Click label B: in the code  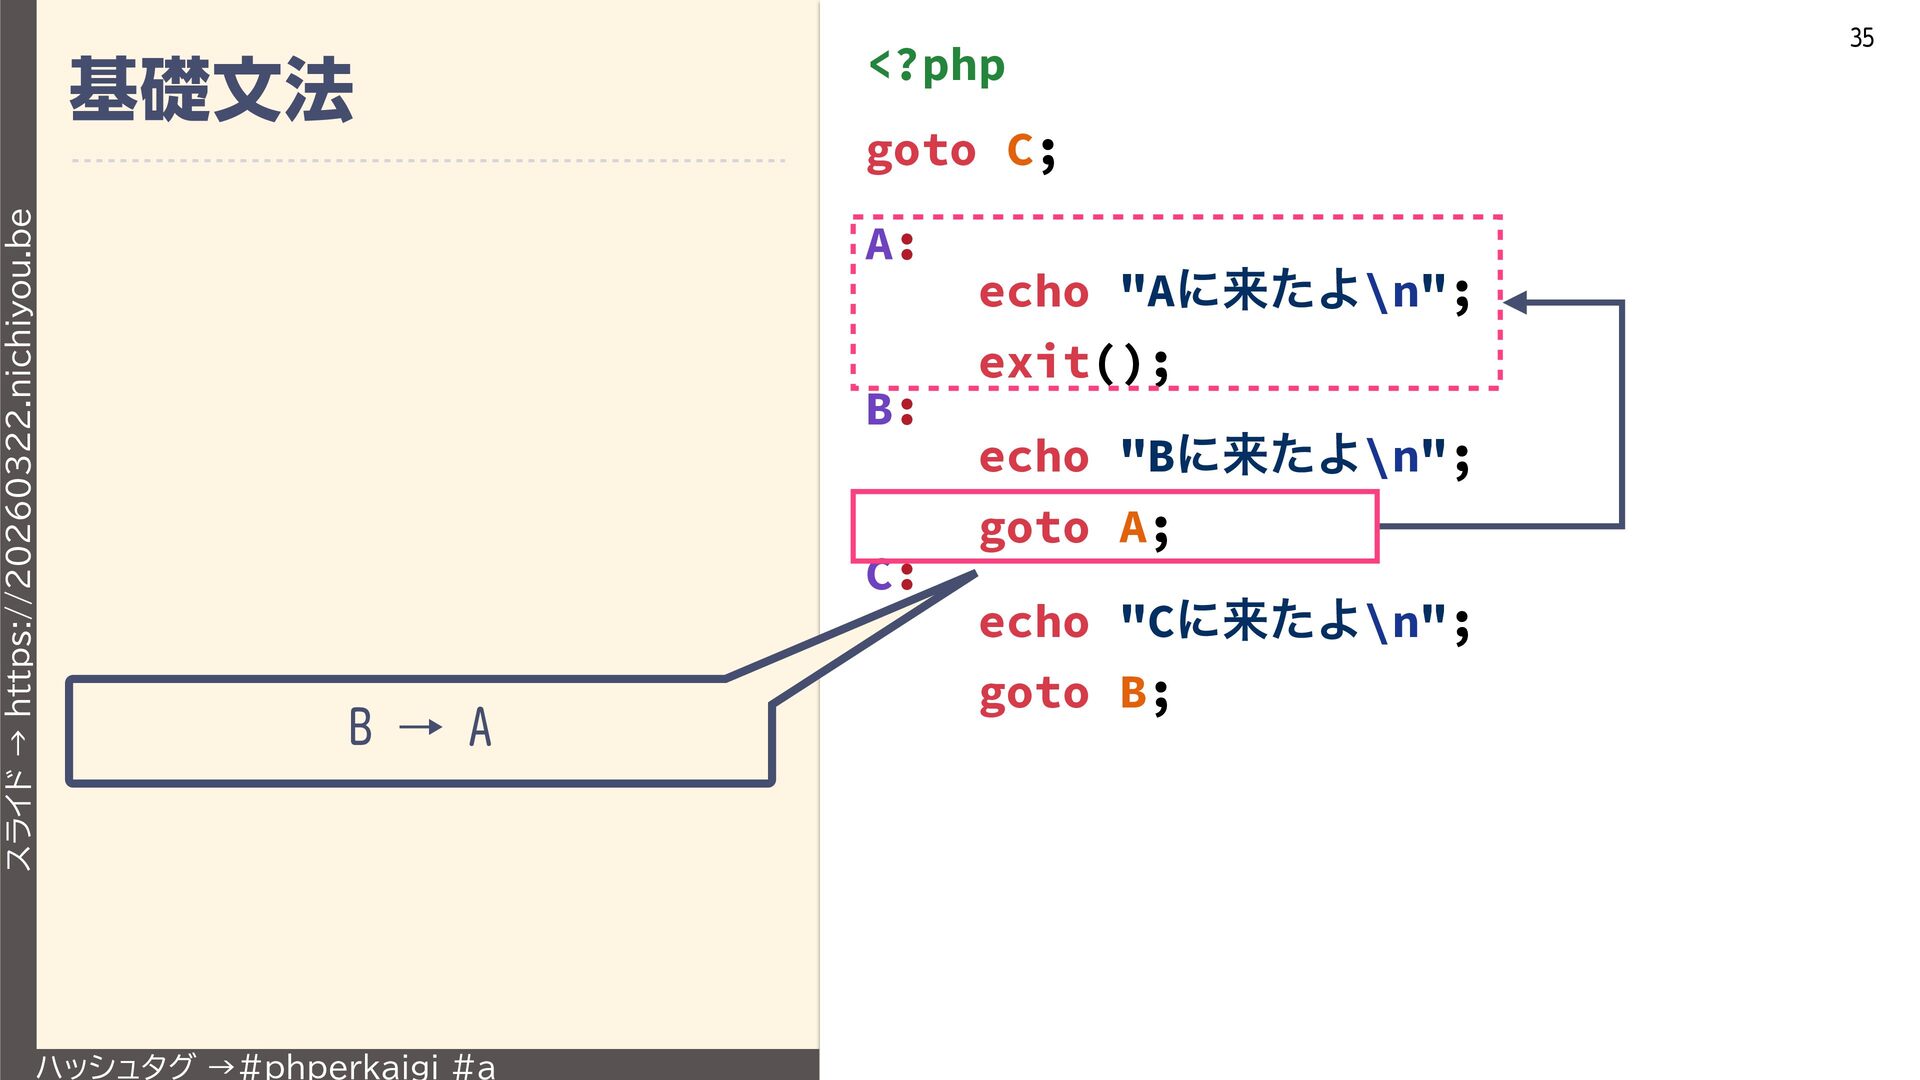pyautogui.click(x=889, y=410)
